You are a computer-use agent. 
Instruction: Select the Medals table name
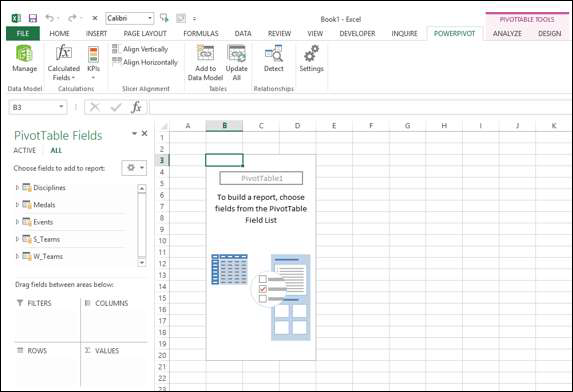coord(44,205)
